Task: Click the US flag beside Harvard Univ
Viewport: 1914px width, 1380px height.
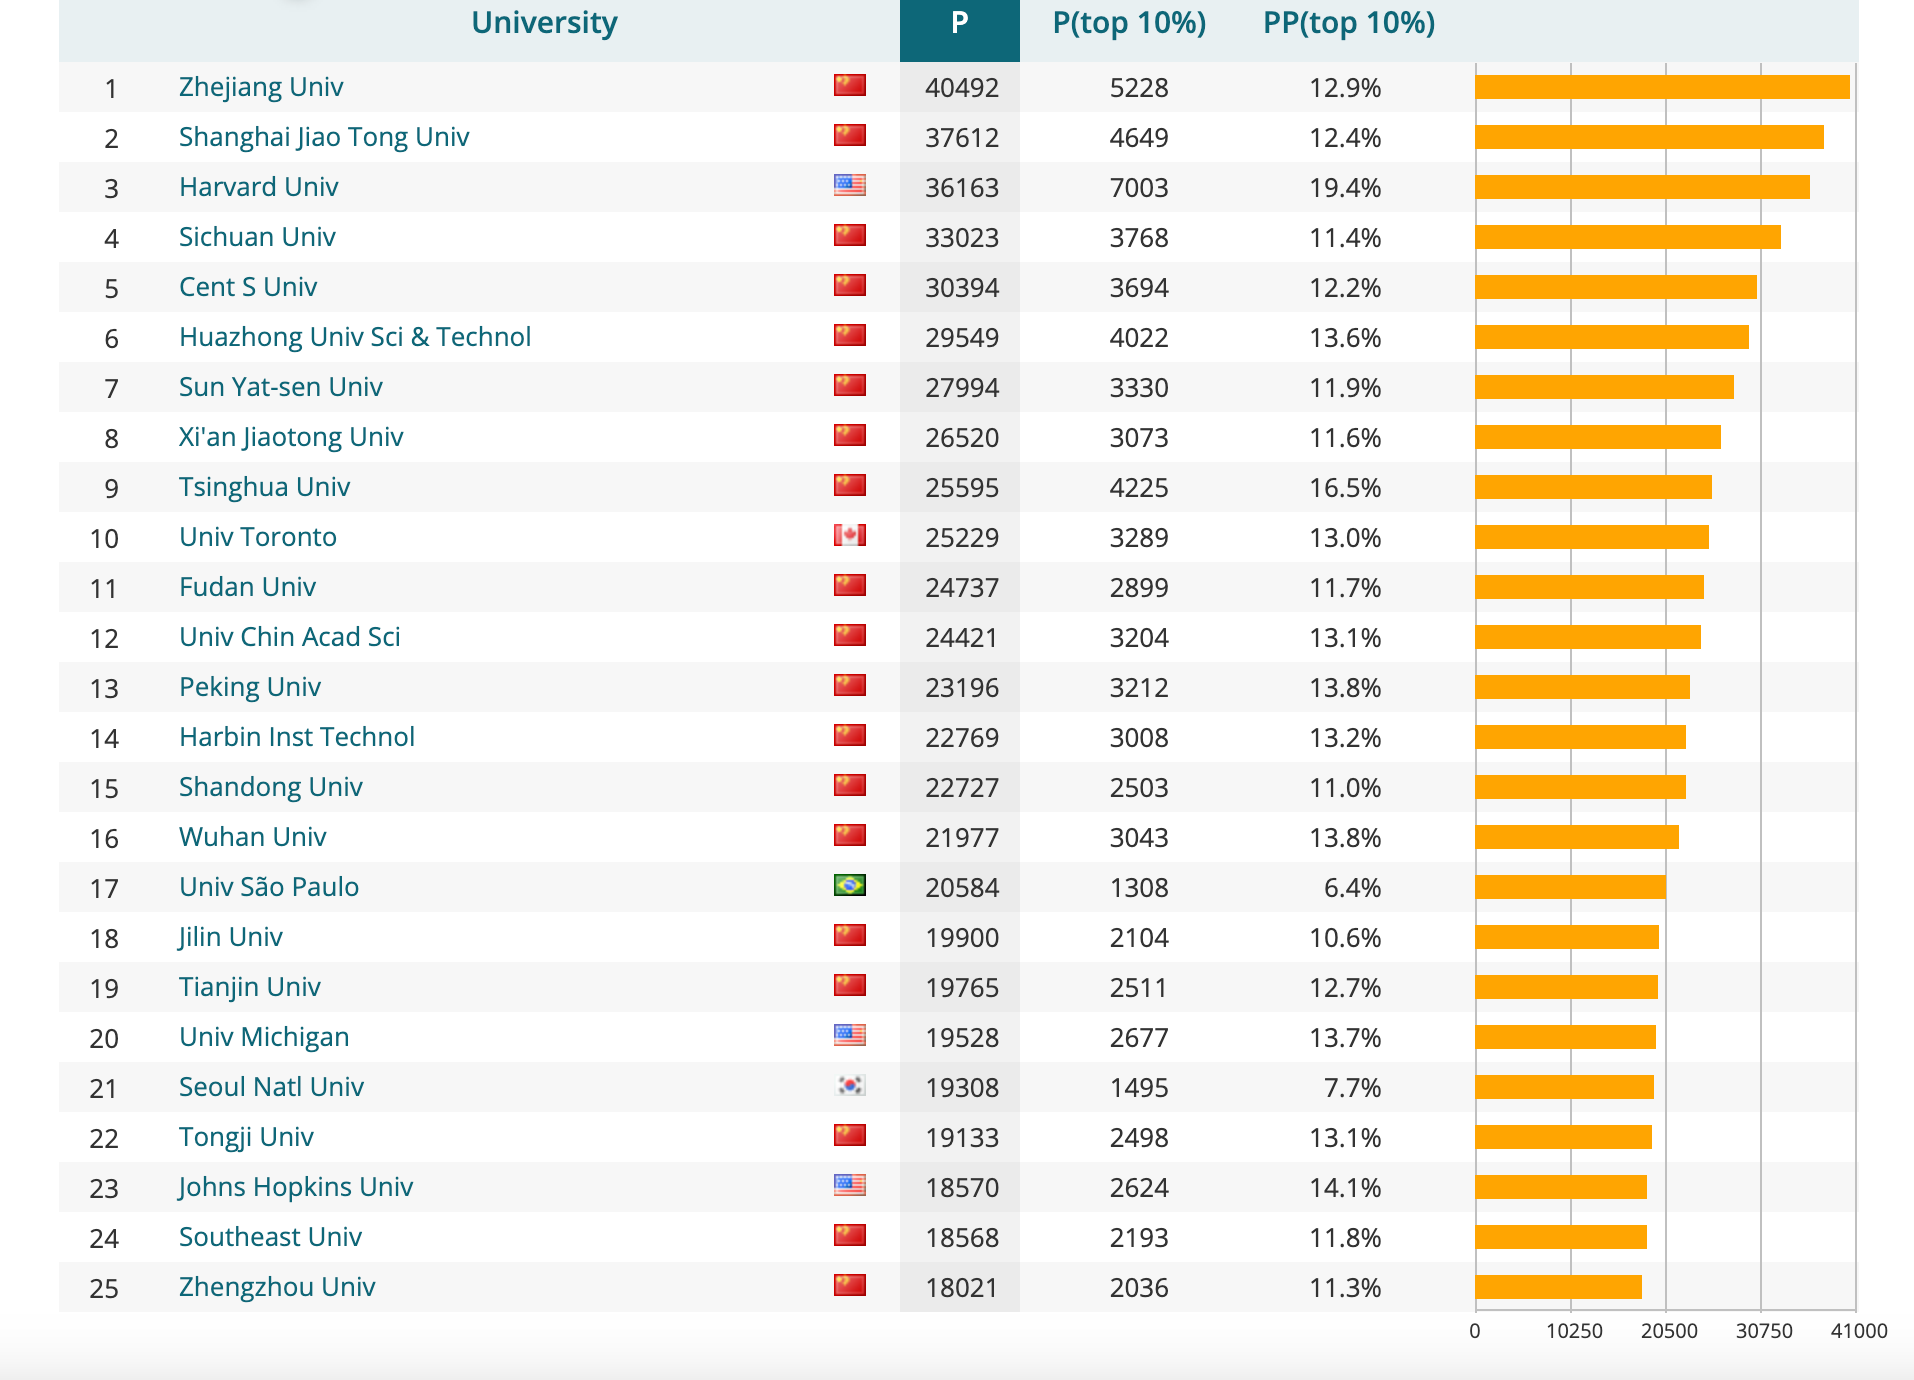Action: coord(849,186)
